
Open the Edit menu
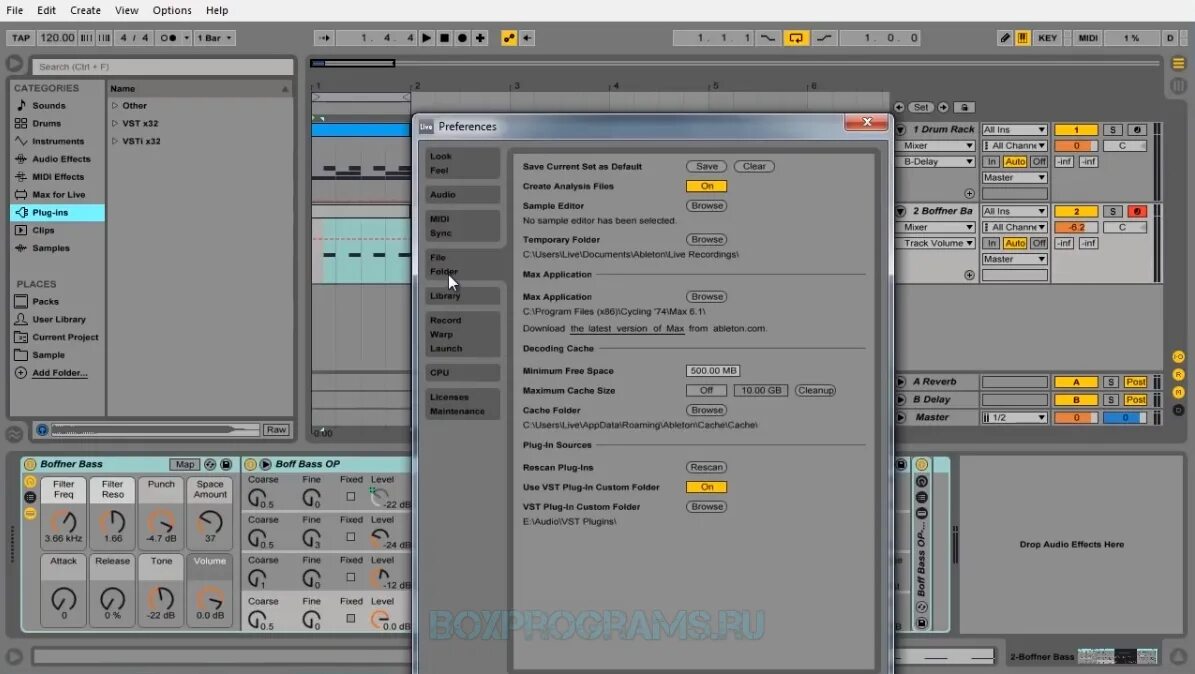46,10
